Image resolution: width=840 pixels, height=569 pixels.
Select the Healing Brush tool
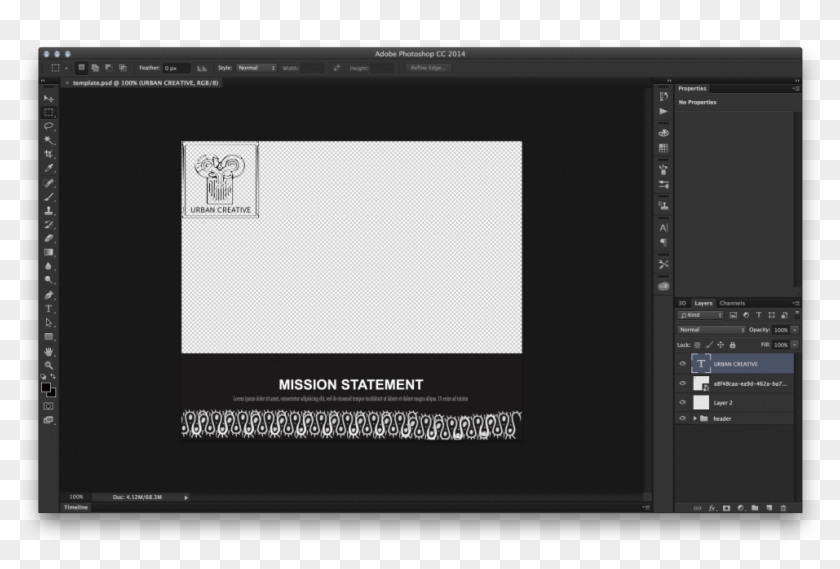pyautogui.click(x=49, y=183)
